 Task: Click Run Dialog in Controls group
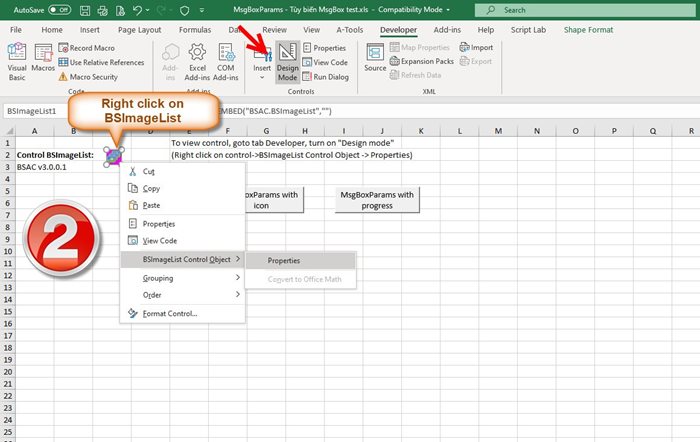click(x=325, y=77)
